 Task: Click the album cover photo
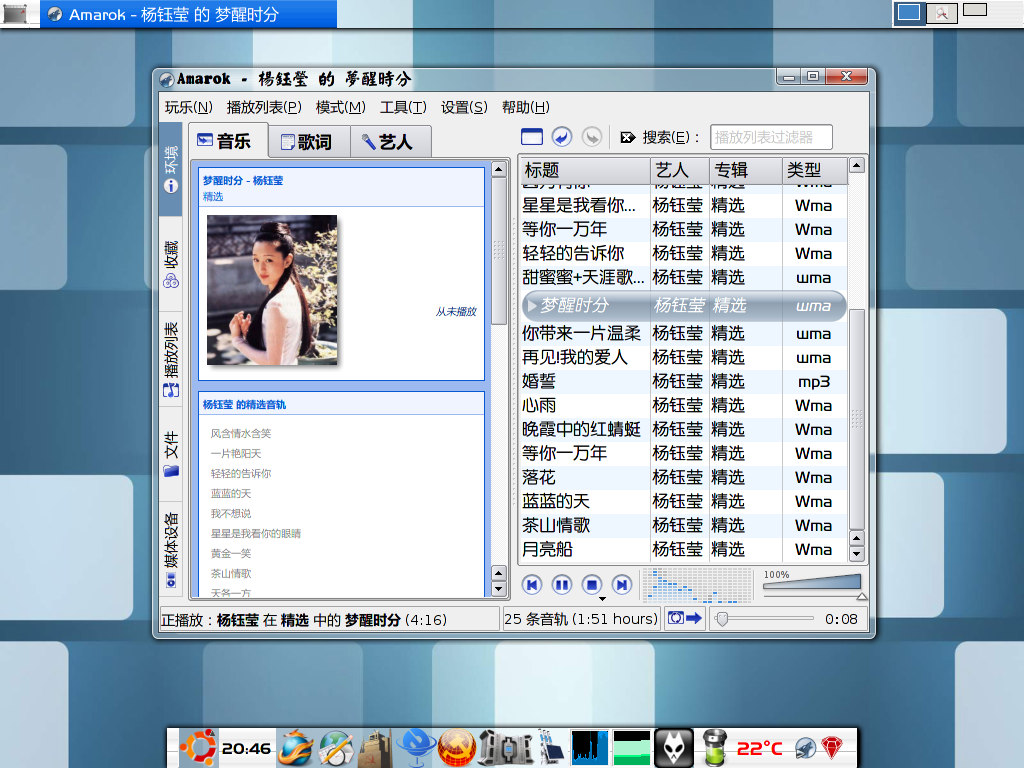coord(272,290)
